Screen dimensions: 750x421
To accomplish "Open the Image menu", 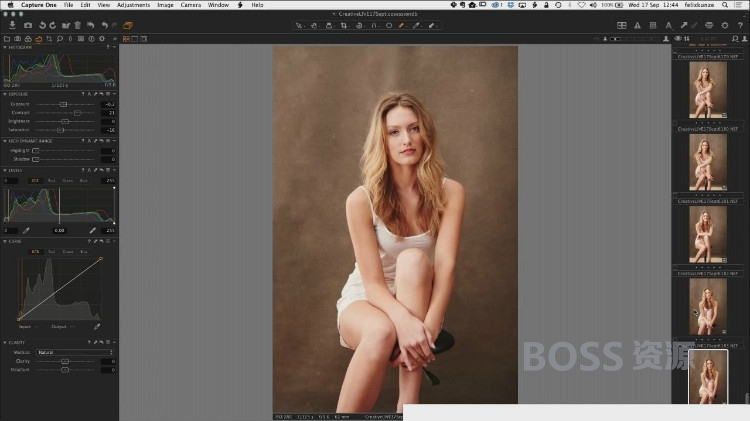I will point(165,5).
